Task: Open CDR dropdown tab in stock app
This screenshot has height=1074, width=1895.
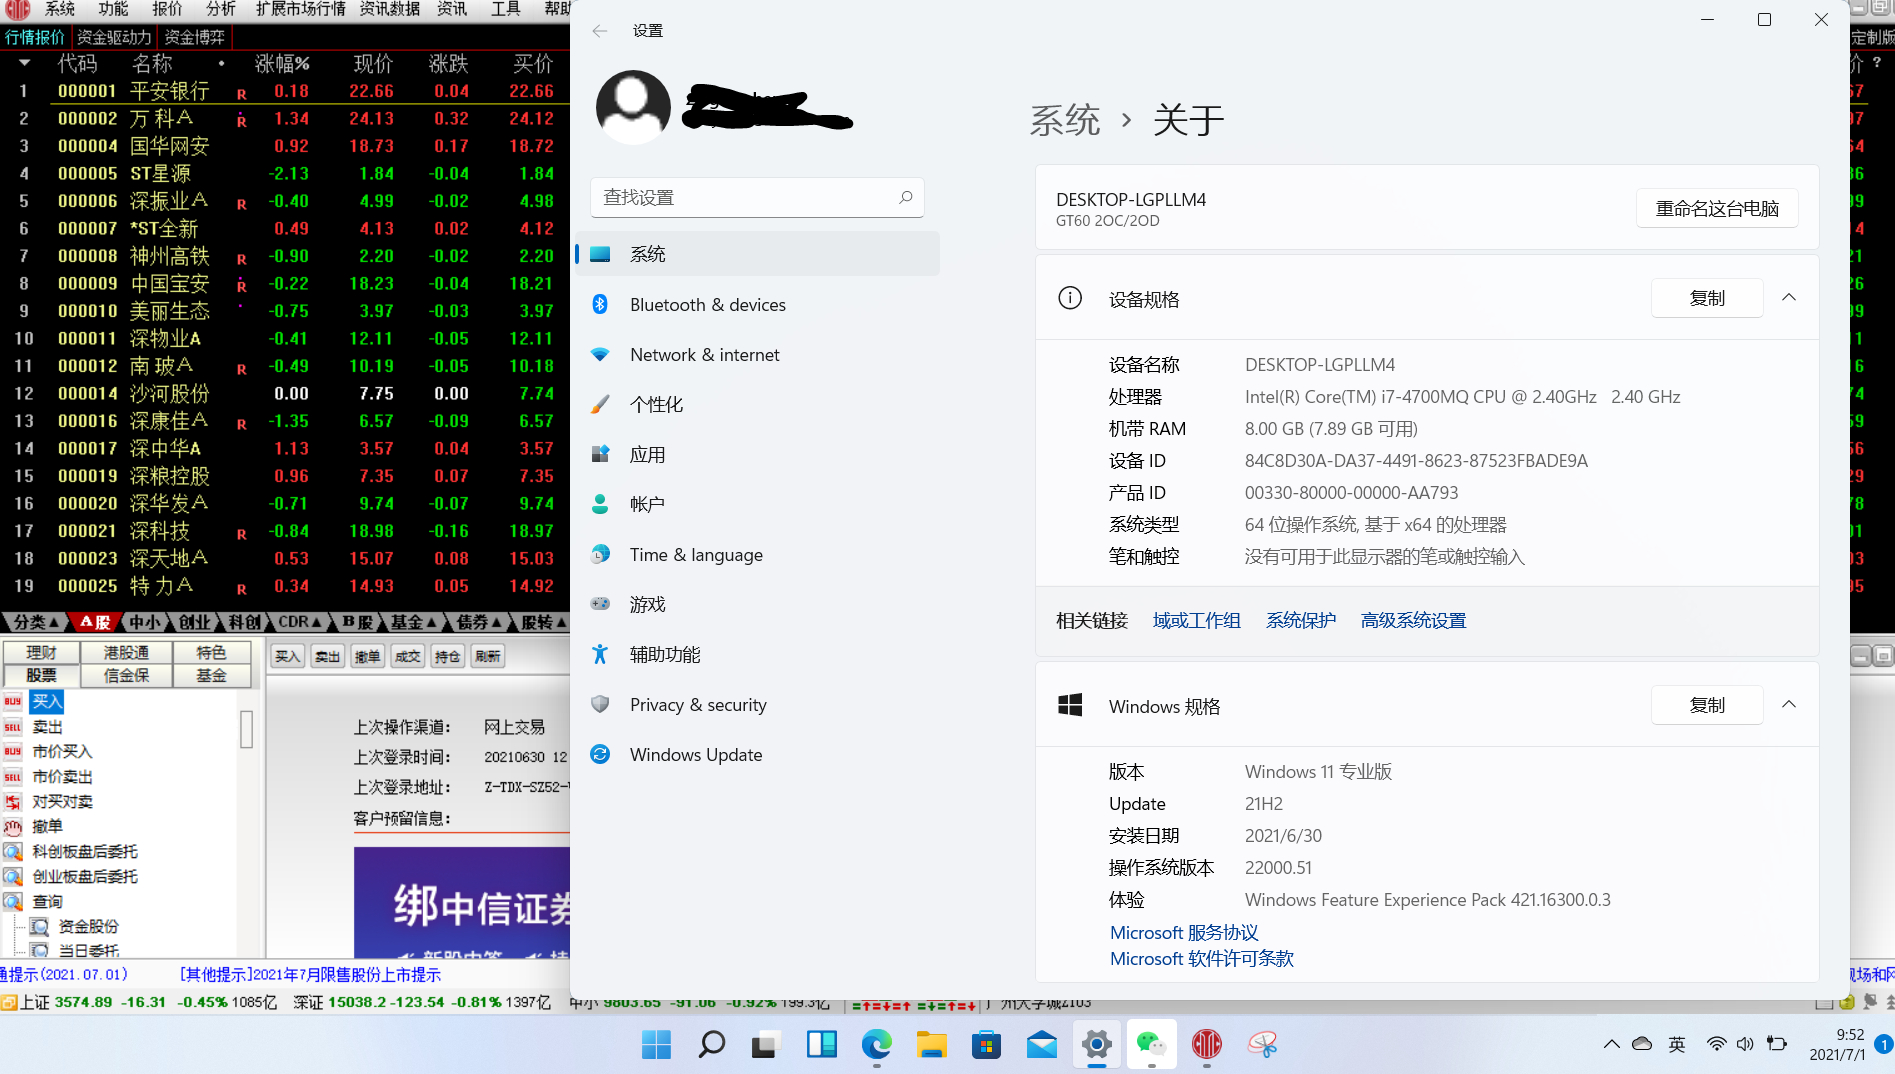Action: pos(299,622)
